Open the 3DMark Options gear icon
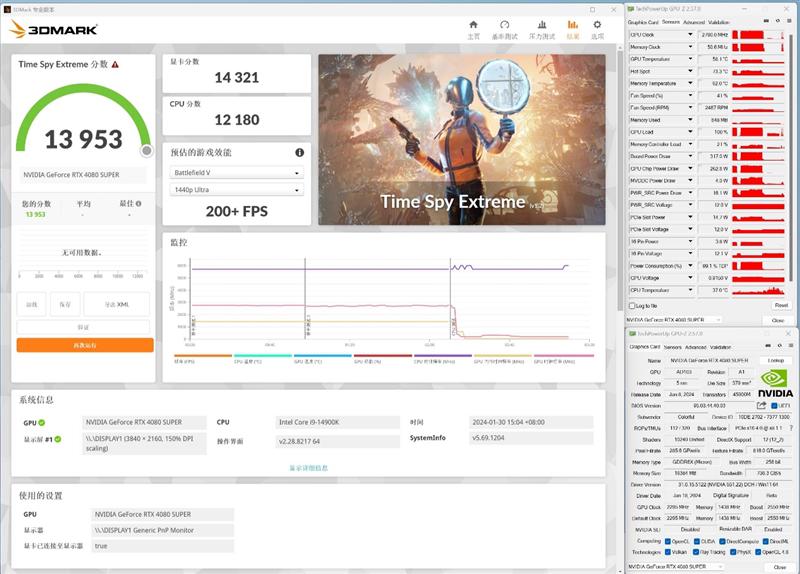The height and width of the screenshot is (574, 800). [x=597, y=24]
